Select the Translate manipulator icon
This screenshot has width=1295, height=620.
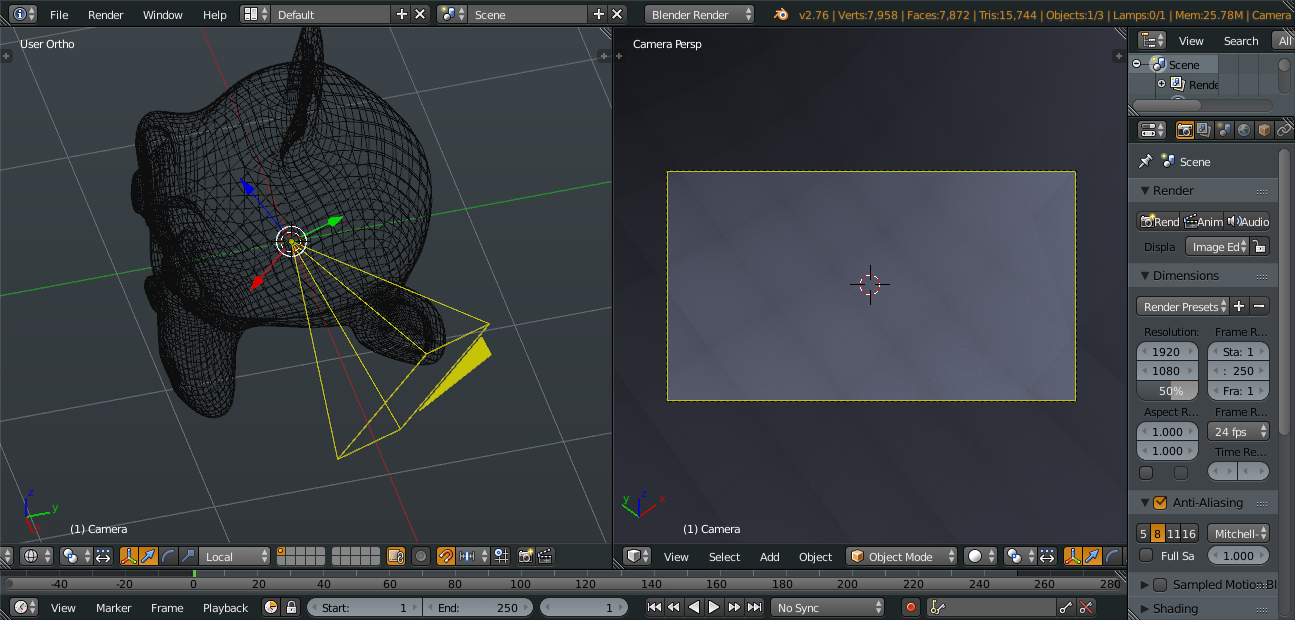point(148,556)
